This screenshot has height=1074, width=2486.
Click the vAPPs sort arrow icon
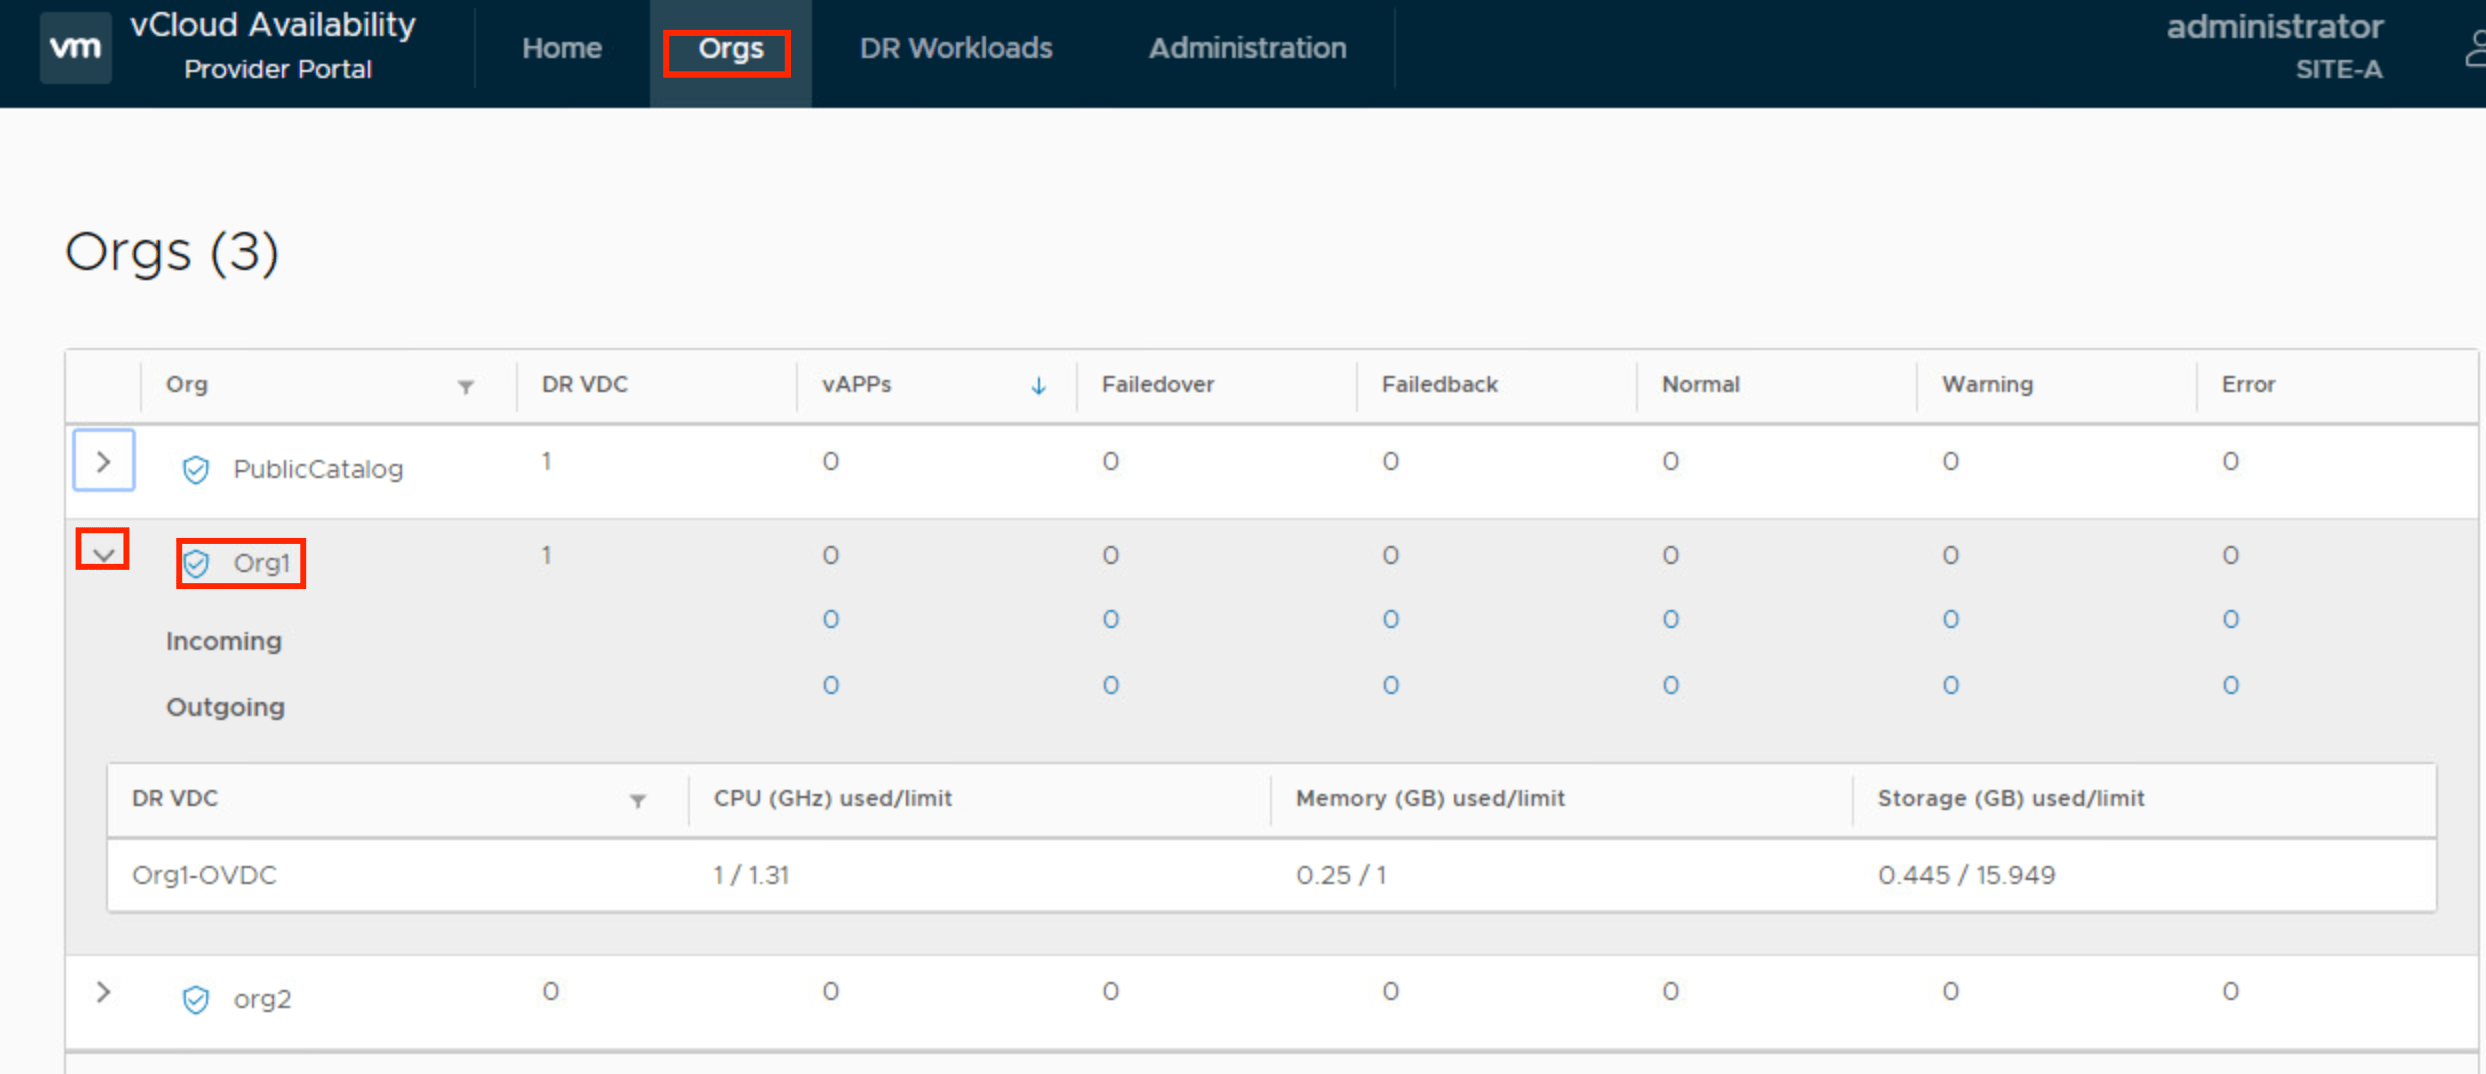click(x=1038, y=386)
